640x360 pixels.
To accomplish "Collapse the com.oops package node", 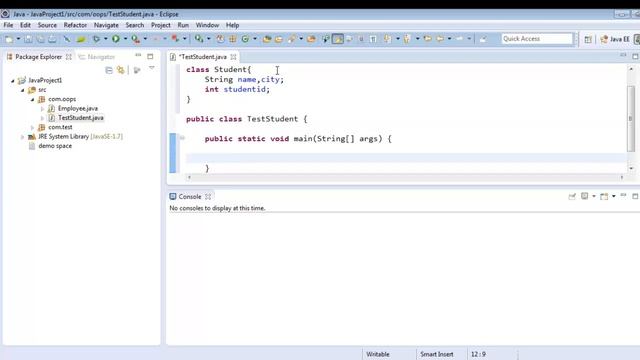I will point(33,100).
